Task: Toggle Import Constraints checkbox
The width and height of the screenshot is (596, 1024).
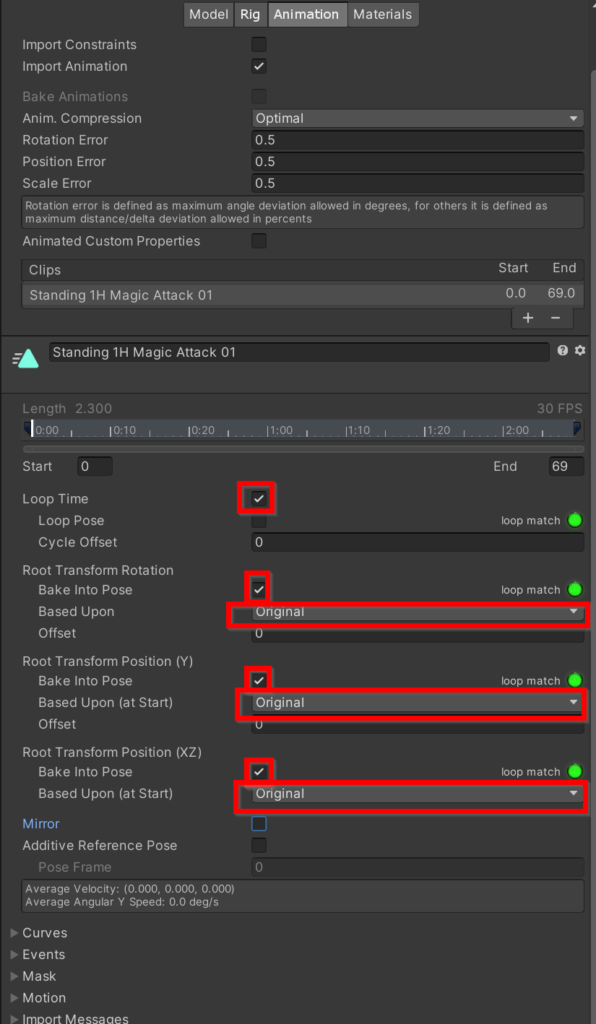Action: pos(259,44)
